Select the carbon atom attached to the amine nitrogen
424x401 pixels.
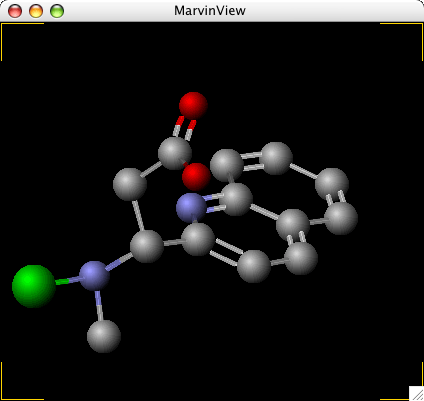click(x=147, y=246)
